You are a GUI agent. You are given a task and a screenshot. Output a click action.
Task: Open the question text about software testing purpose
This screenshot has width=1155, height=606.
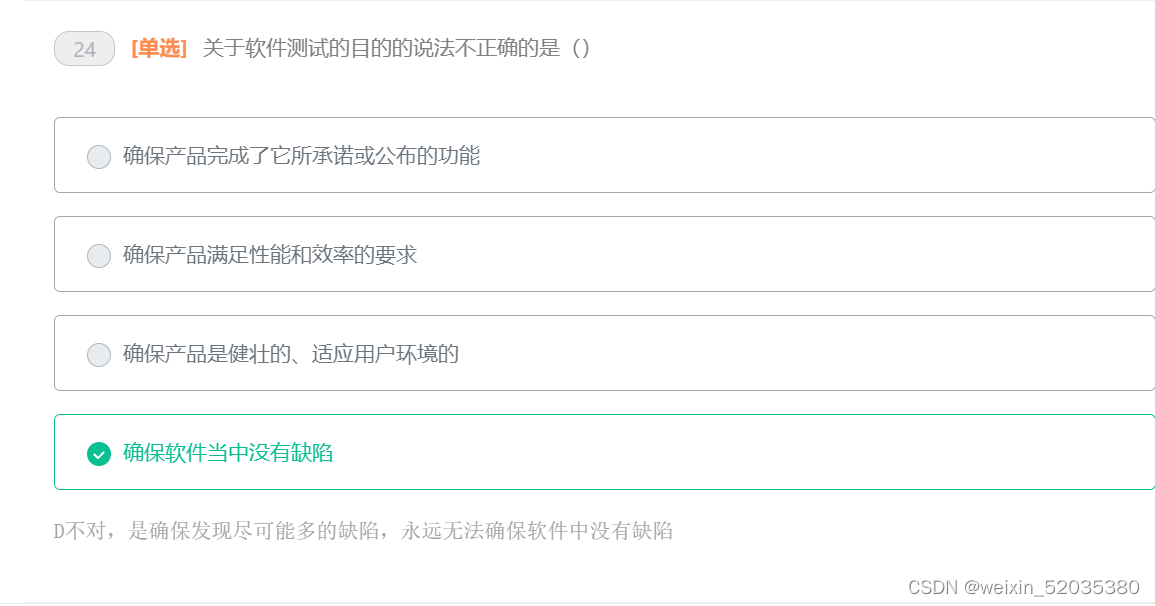[395, 46]
